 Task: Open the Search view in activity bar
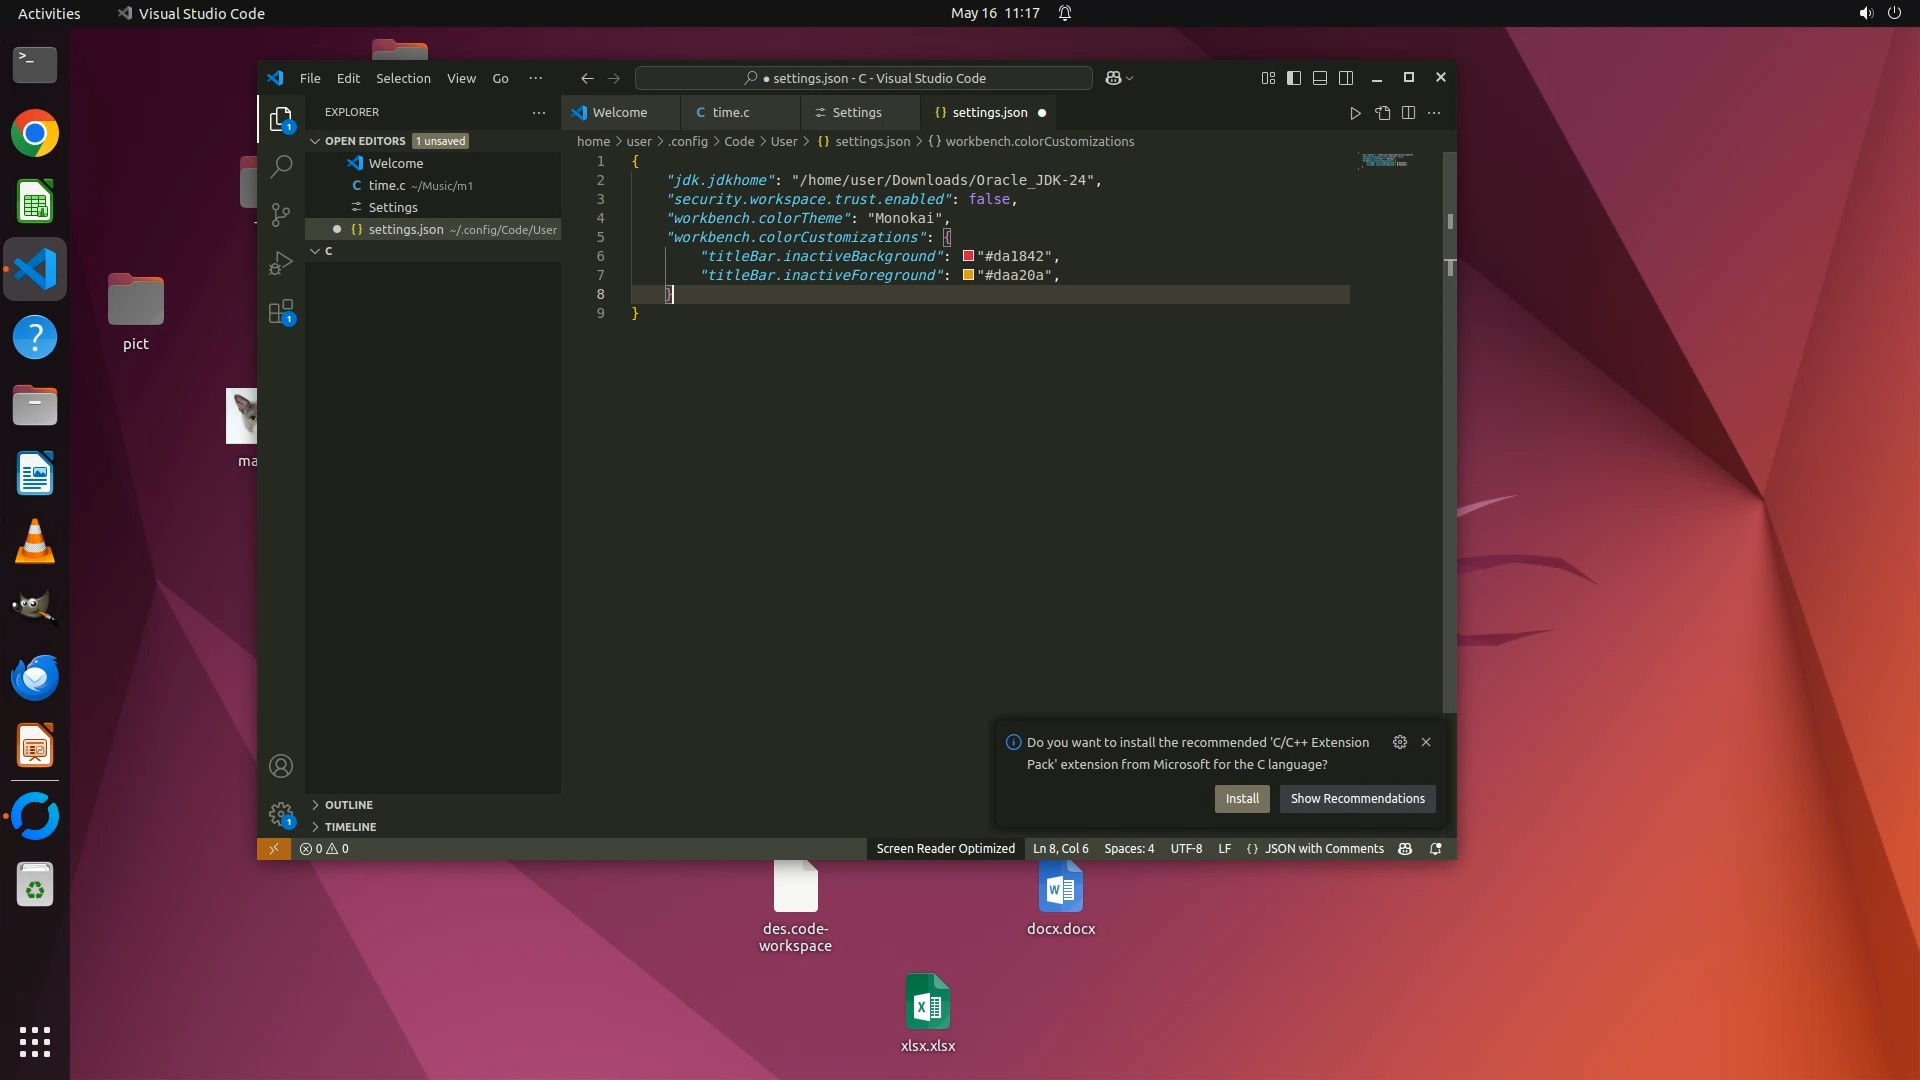[281, 166]
